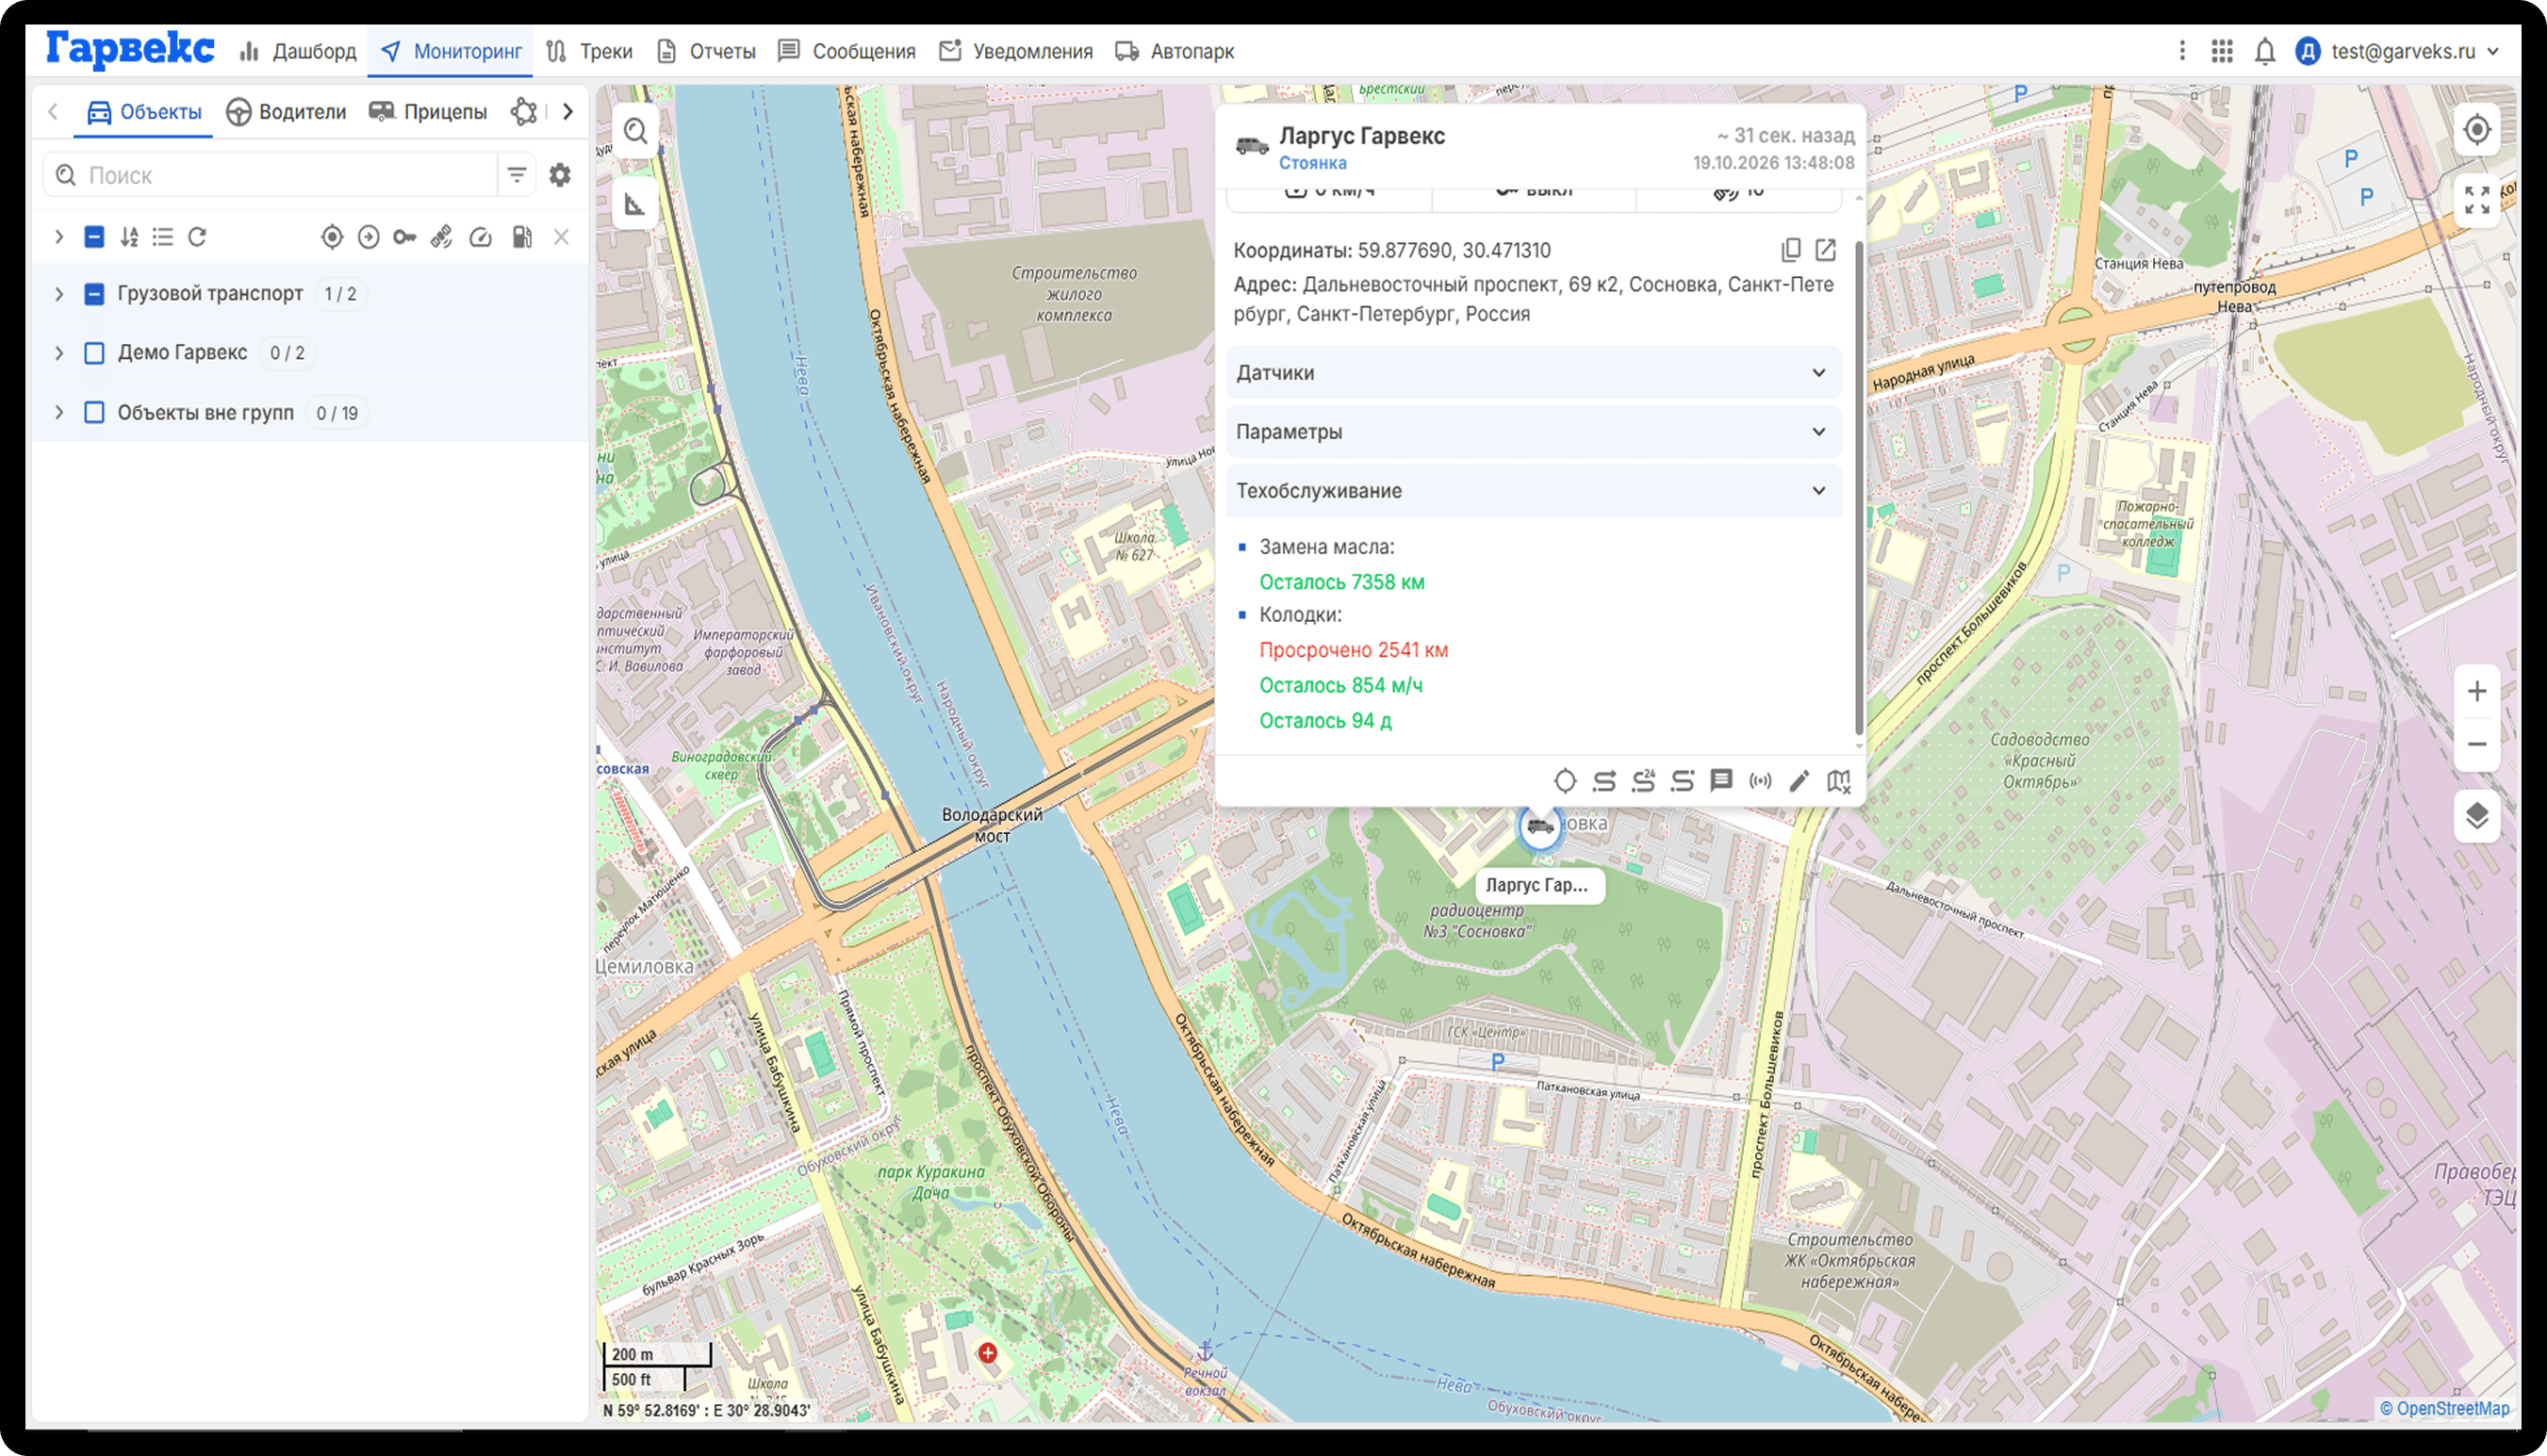Viewport: 2547px width, 1456px height.
Task: Refresh the objects list
Action: pos(197,237)
